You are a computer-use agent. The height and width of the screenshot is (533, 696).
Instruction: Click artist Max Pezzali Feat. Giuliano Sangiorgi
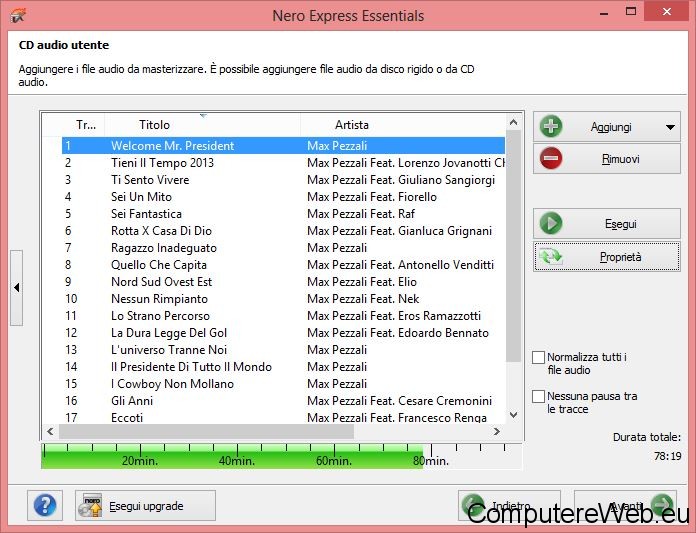(401, 180)
